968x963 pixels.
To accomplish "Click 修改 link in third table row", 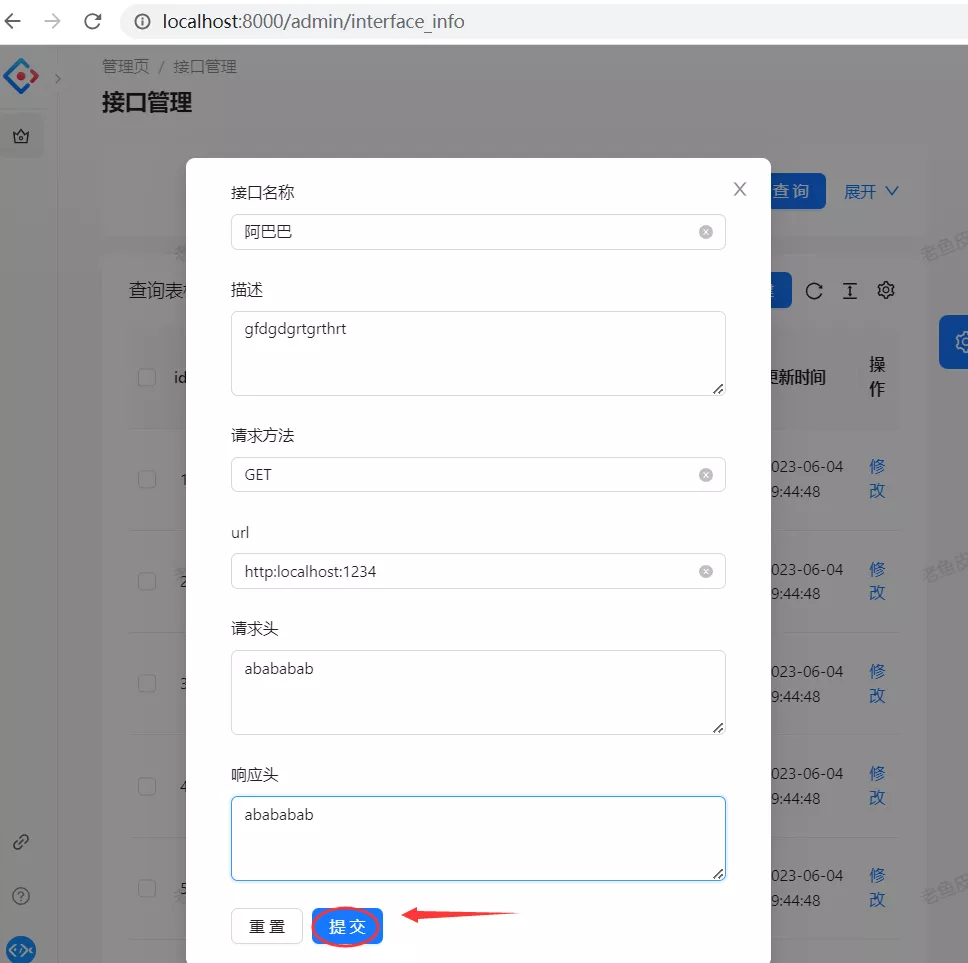I will tap(877, 683).
